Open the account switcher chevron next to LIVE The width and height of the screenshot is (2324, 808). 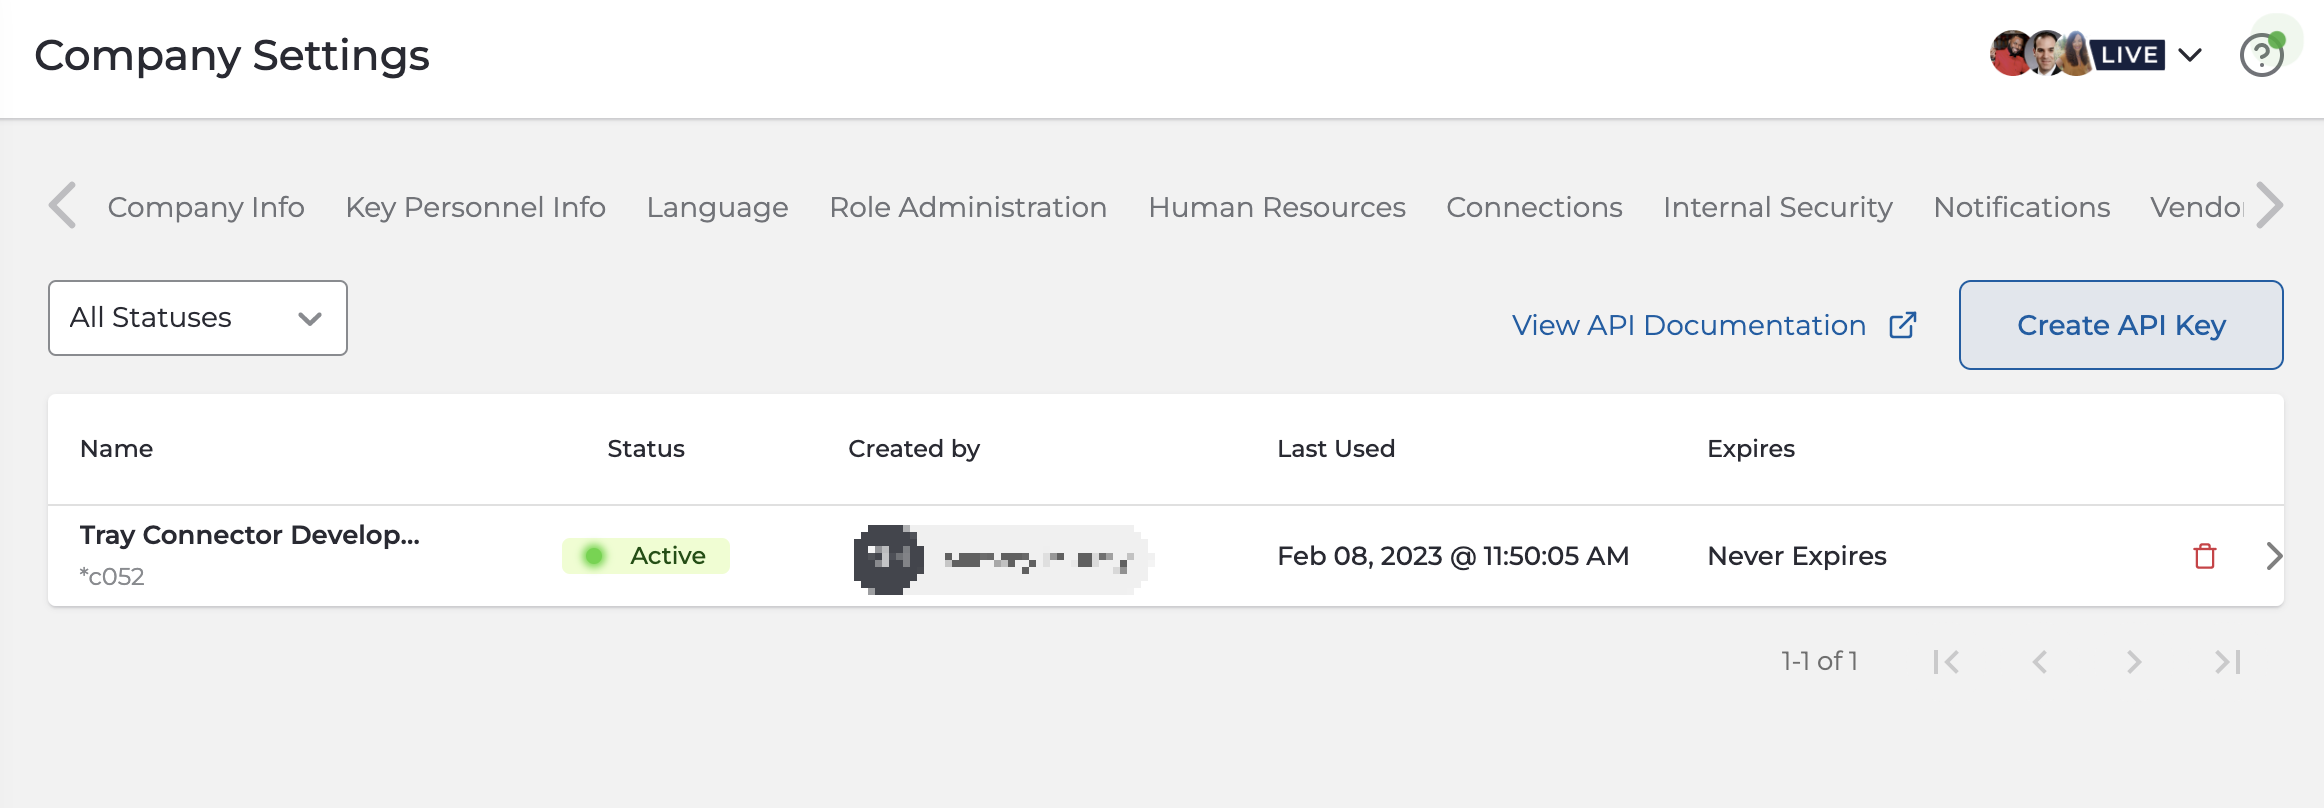2190,55
